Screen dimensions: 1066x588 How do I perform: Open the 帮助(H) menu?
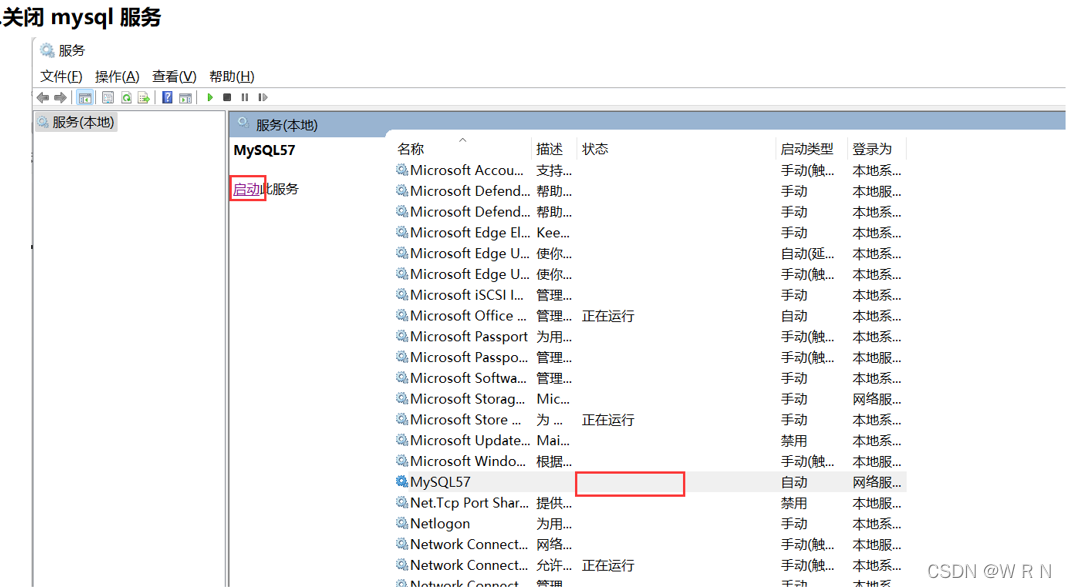click(x=232, y=76)
